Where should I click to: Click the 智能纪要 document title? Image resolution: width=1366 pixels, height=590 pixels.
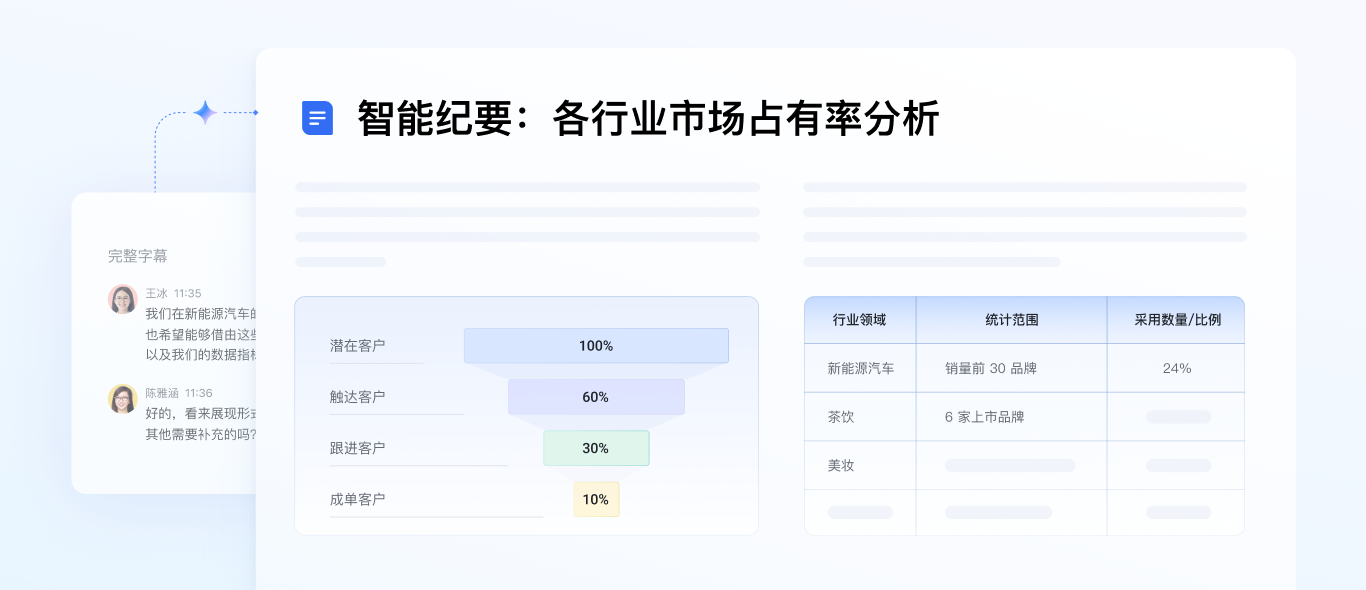click(x=648, y=118)
